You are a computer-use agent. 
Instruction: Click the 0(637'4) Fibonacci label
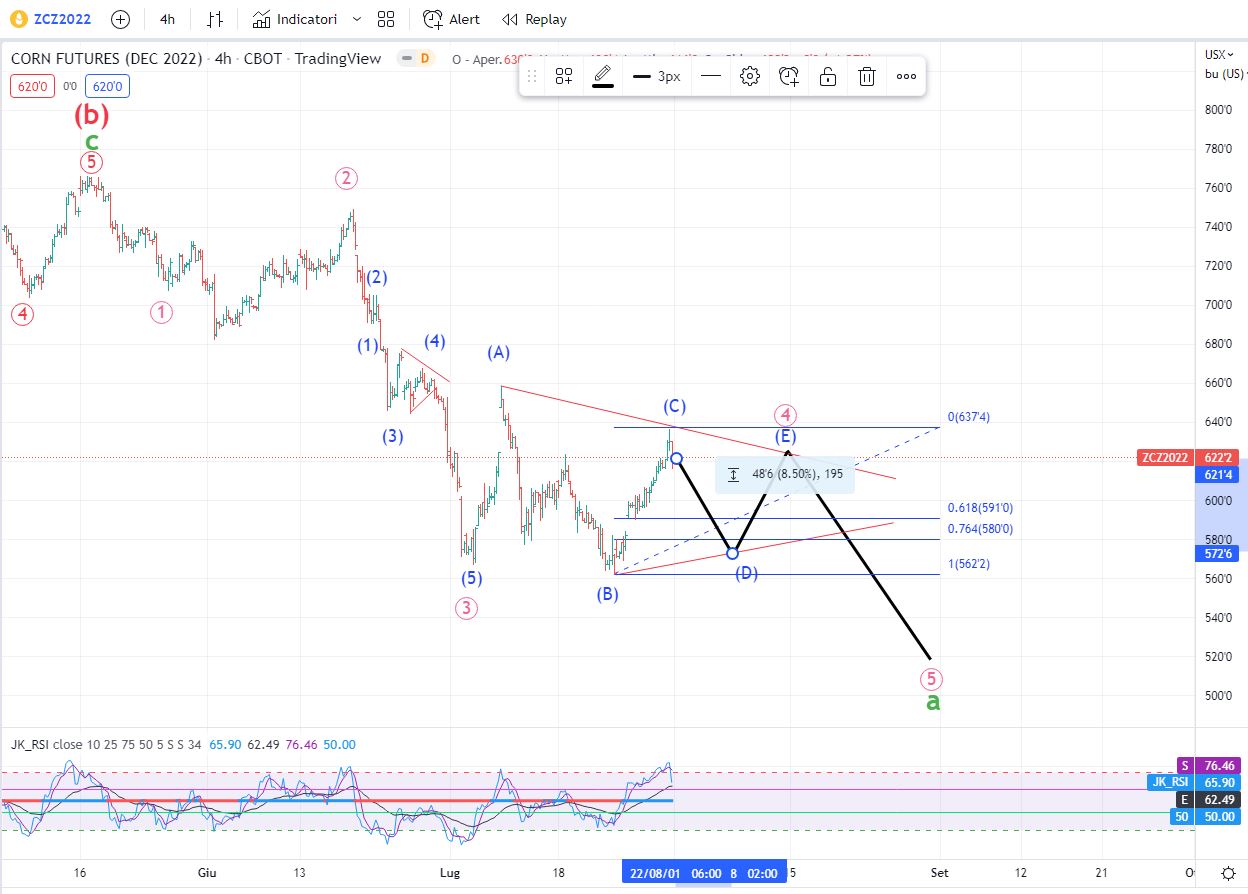tap(970, 417)
